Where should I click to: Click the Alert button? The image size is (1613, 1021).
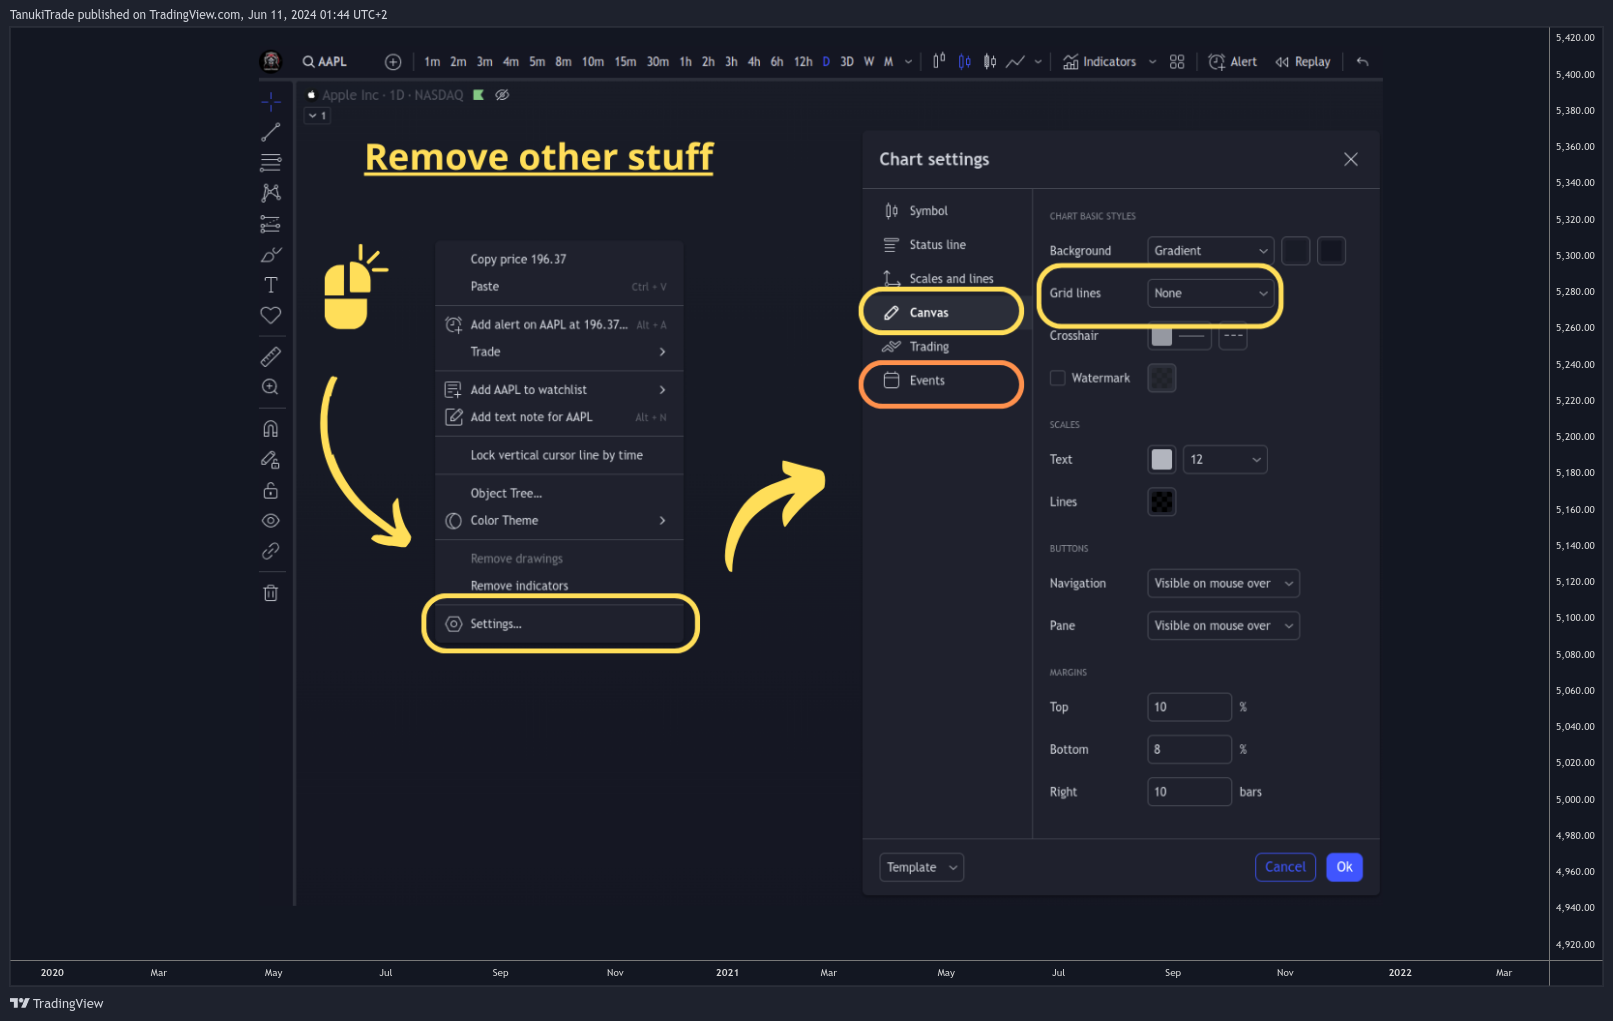click(1232, 62)
